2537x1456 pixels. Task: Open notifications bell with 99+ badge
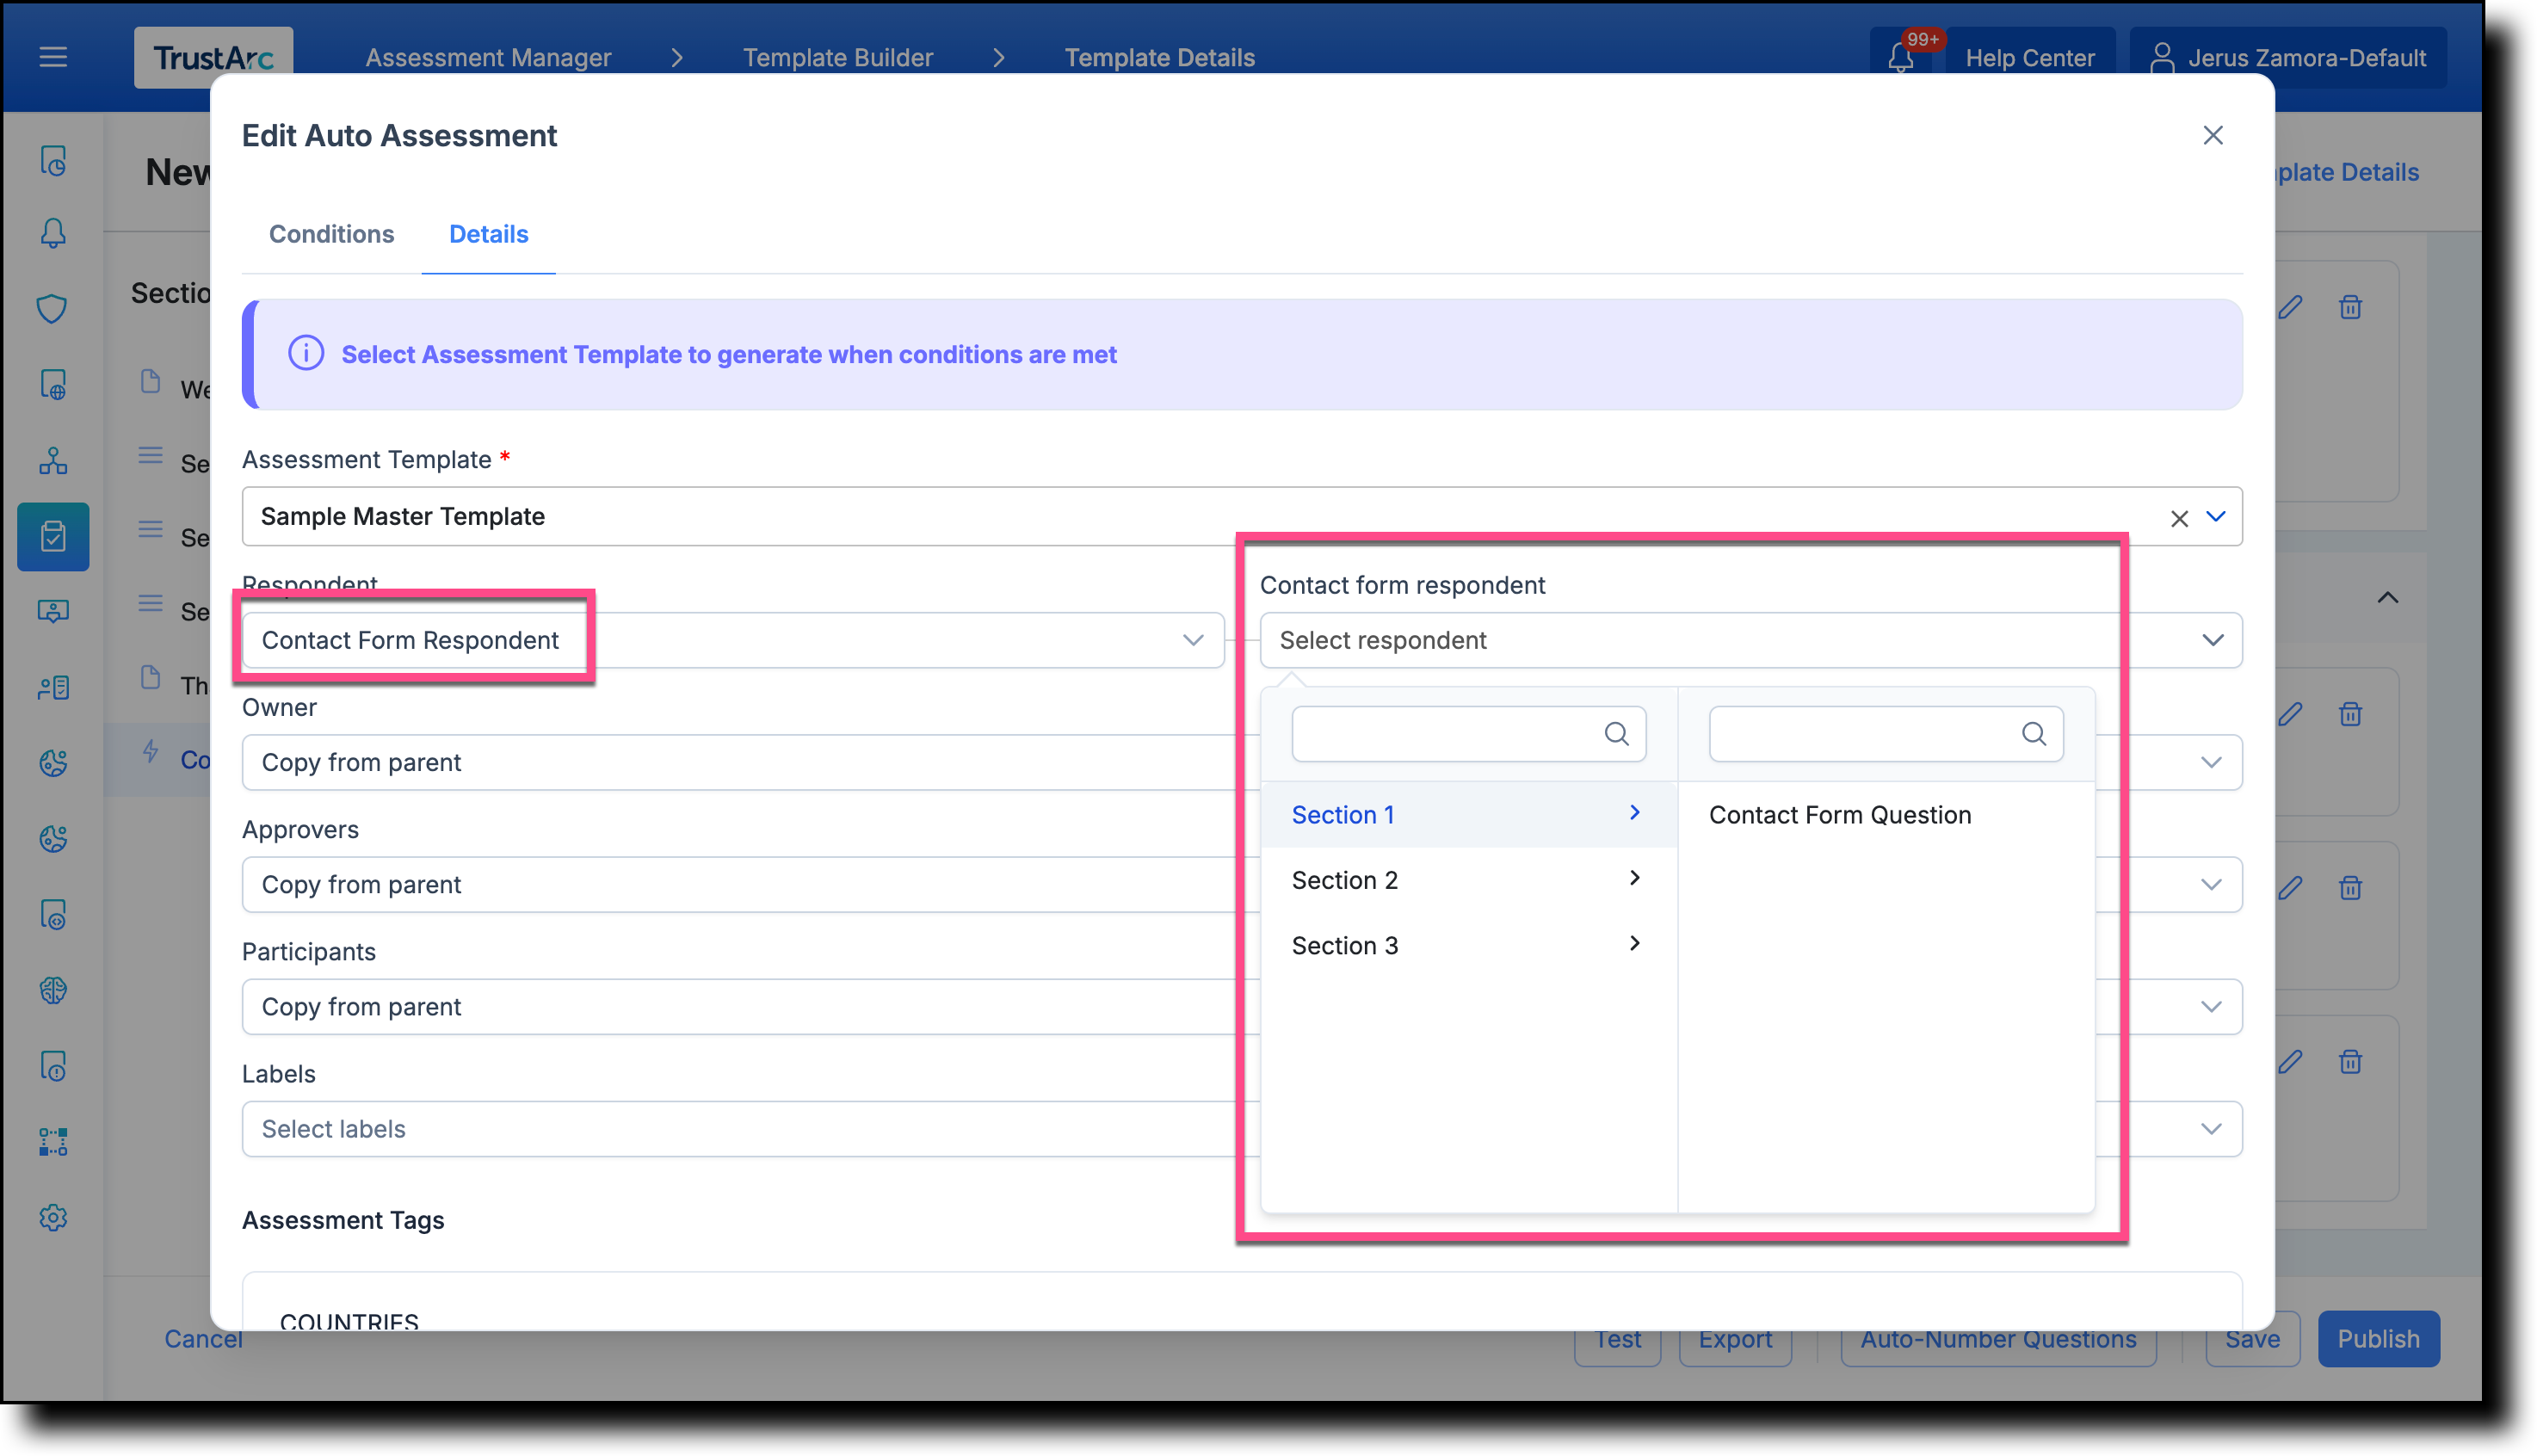tap(1900, 57)
